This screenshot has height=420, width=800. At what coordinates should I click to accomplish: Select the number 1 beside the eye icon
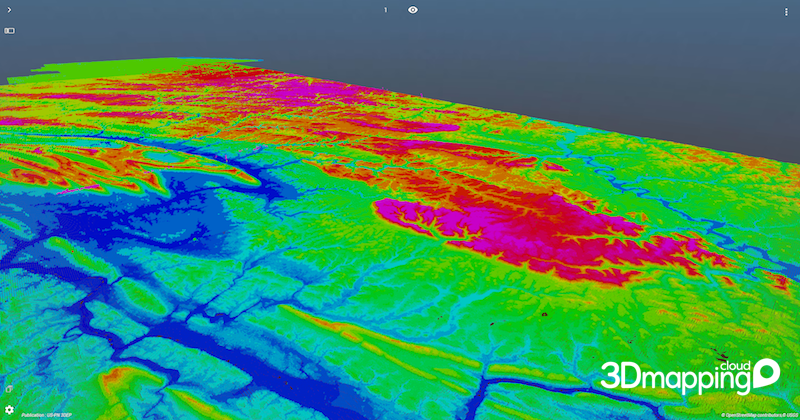[x=386, y=10]
